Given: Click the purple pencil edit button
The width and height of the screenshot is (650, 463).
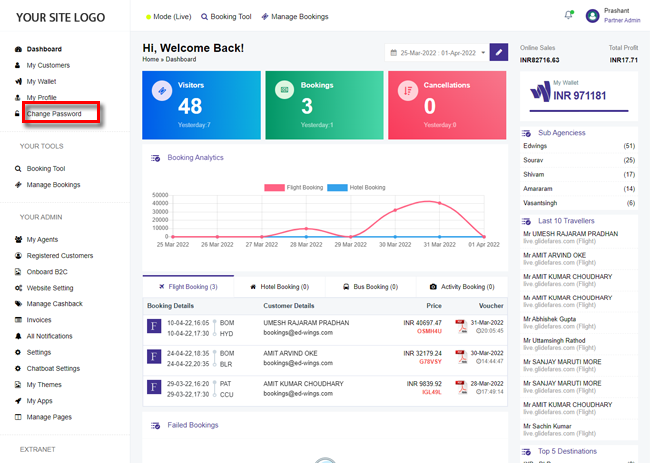Looking at the screenshot, I should coord(499,52).
